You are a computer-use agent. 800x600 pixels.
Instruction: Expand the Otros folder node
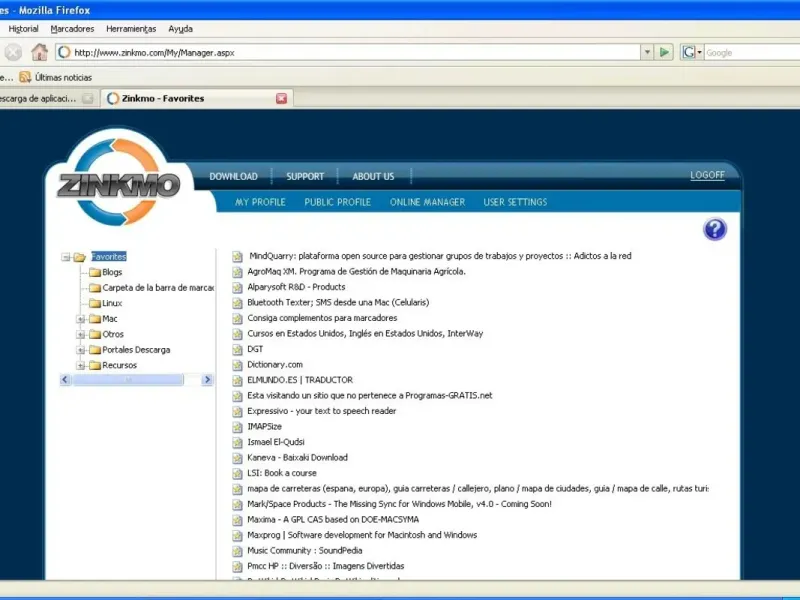[81, 335]
